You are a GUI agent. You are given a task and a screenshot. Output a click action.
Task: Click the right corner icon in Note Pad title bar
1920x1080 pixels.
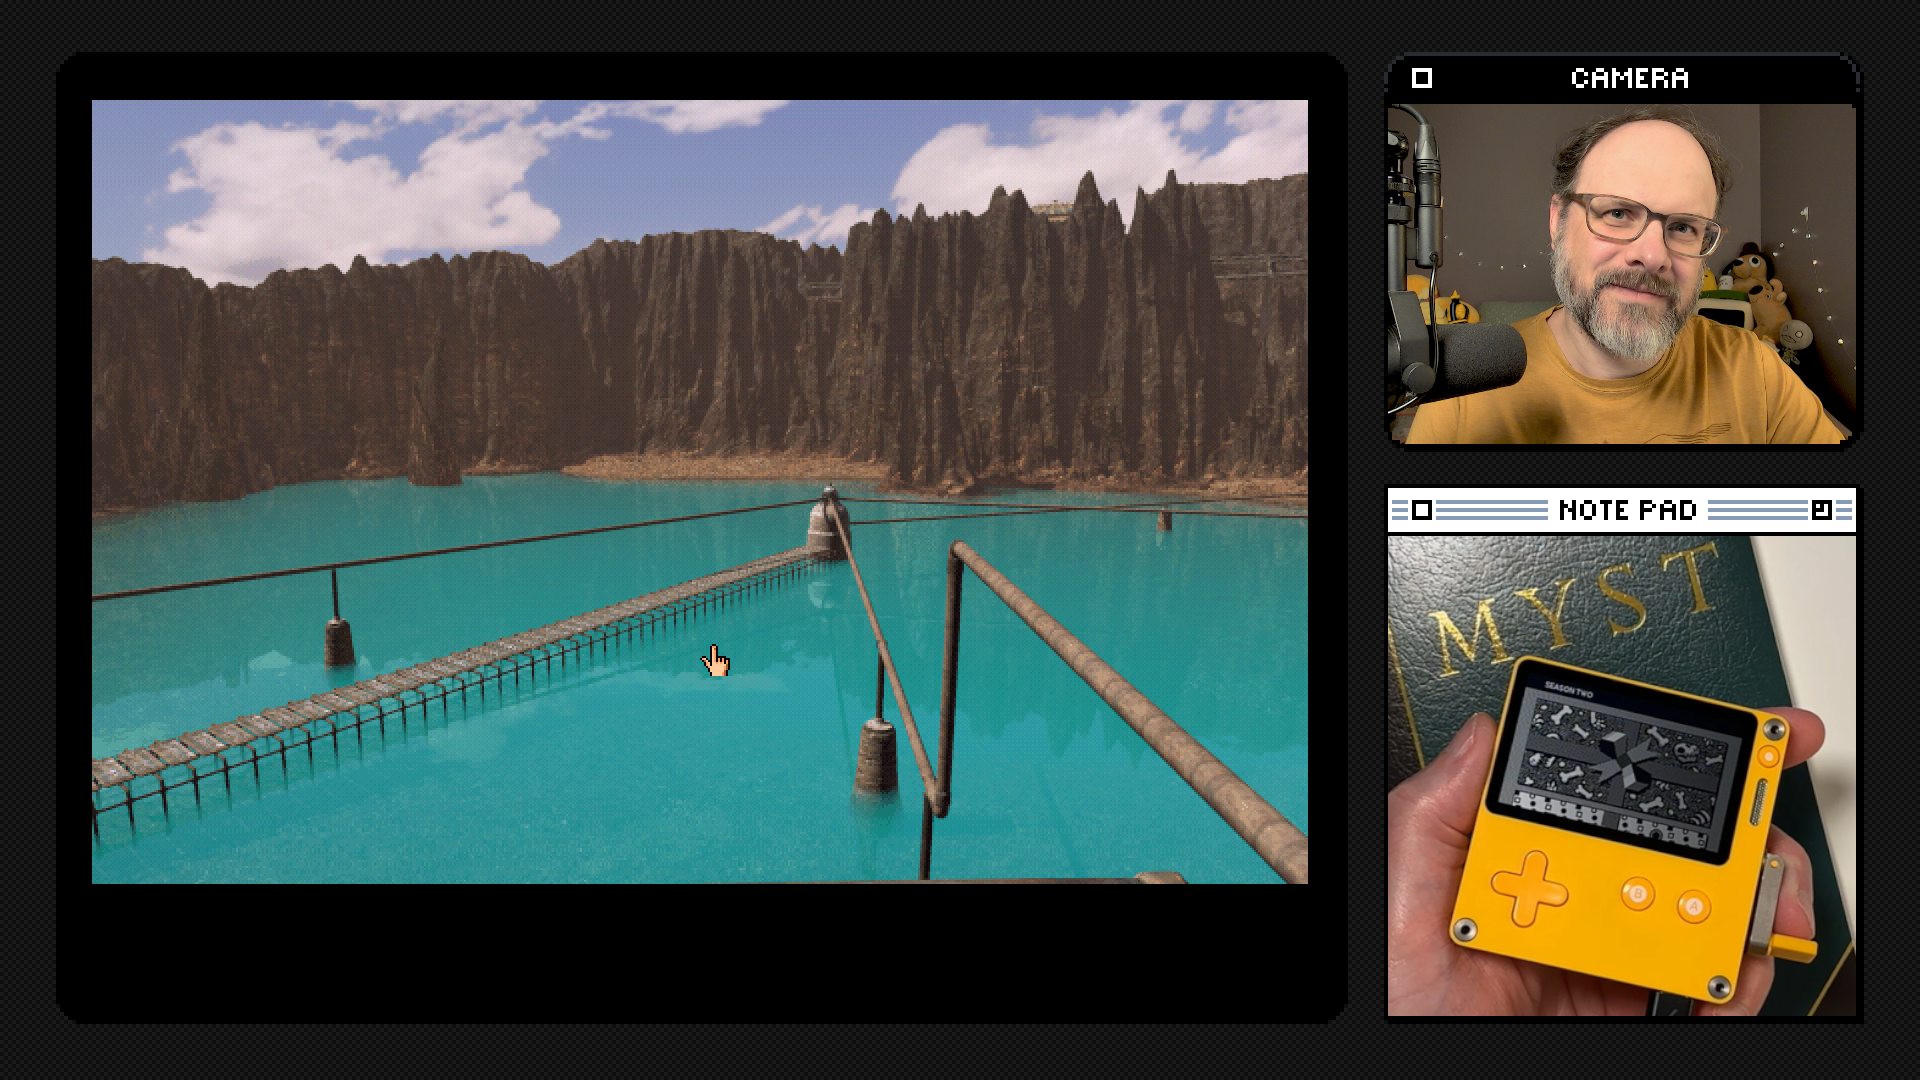(x=1821, y=511)
